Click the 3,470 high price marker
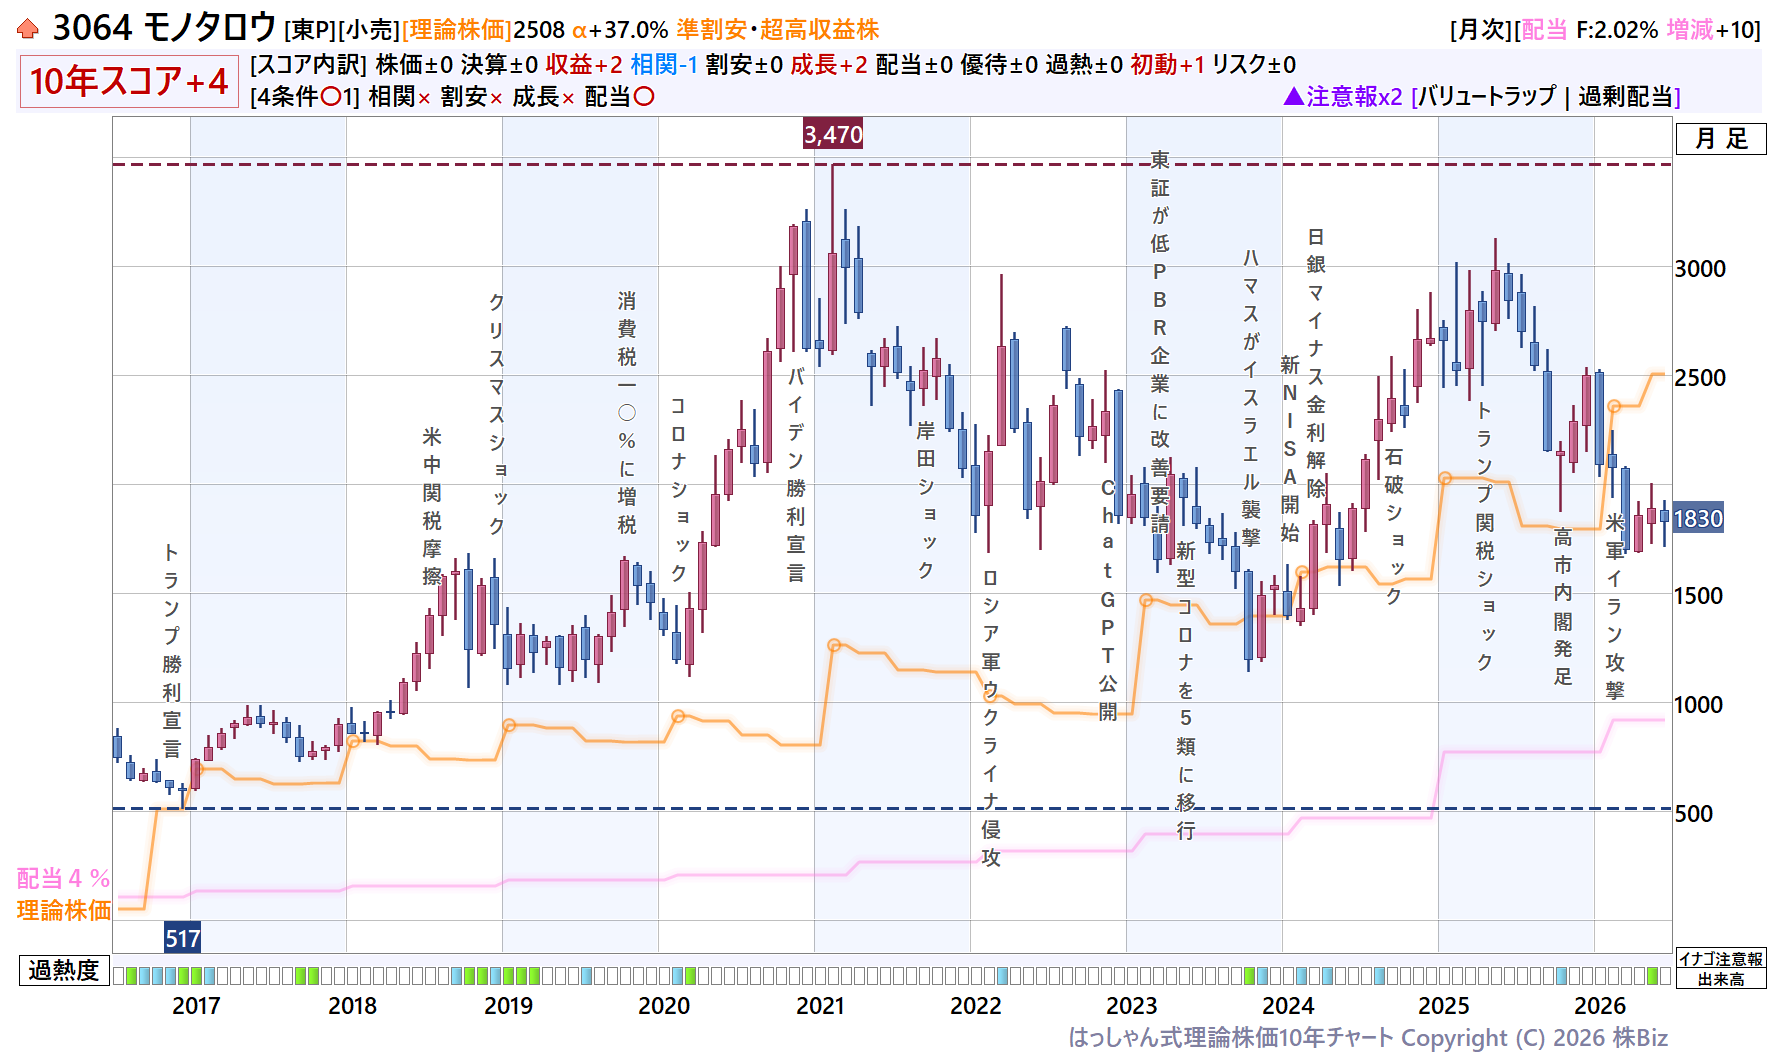1780x1054 pixels. click(833, 134)
